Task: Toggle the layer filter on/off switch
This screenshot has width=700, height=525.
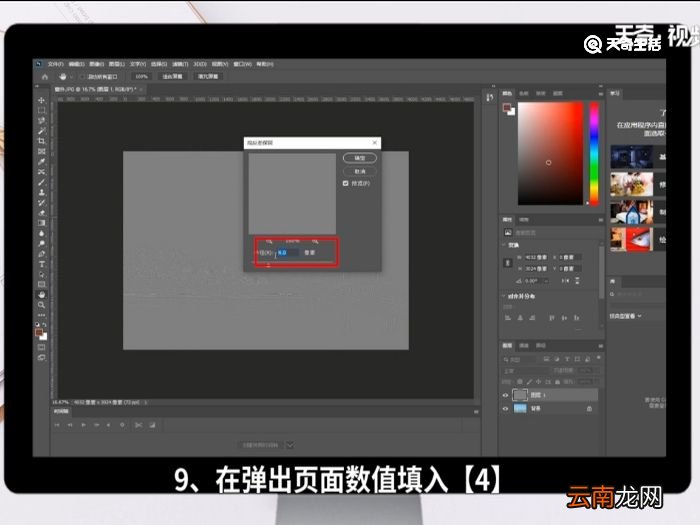Action: [598, 358]
